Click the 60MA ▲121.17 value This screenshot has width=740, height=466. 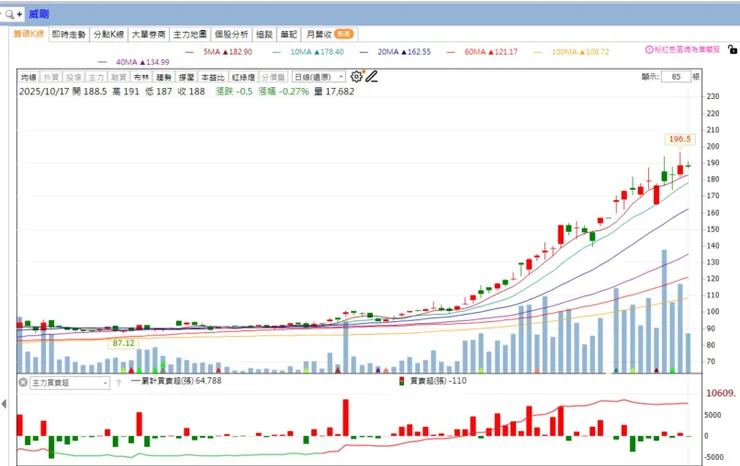pyautogui.click(x=491, y=52)
